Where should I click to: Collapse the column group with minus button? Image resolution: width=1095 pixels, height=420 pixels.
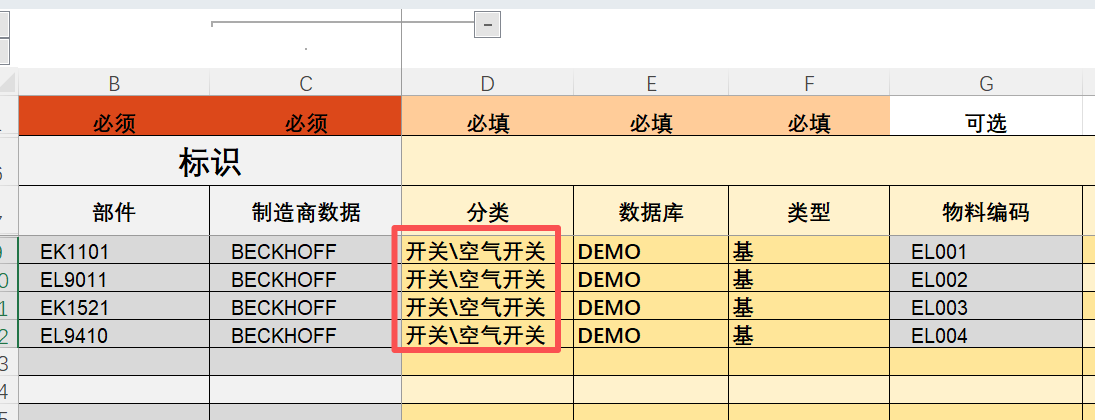[487, 24]
